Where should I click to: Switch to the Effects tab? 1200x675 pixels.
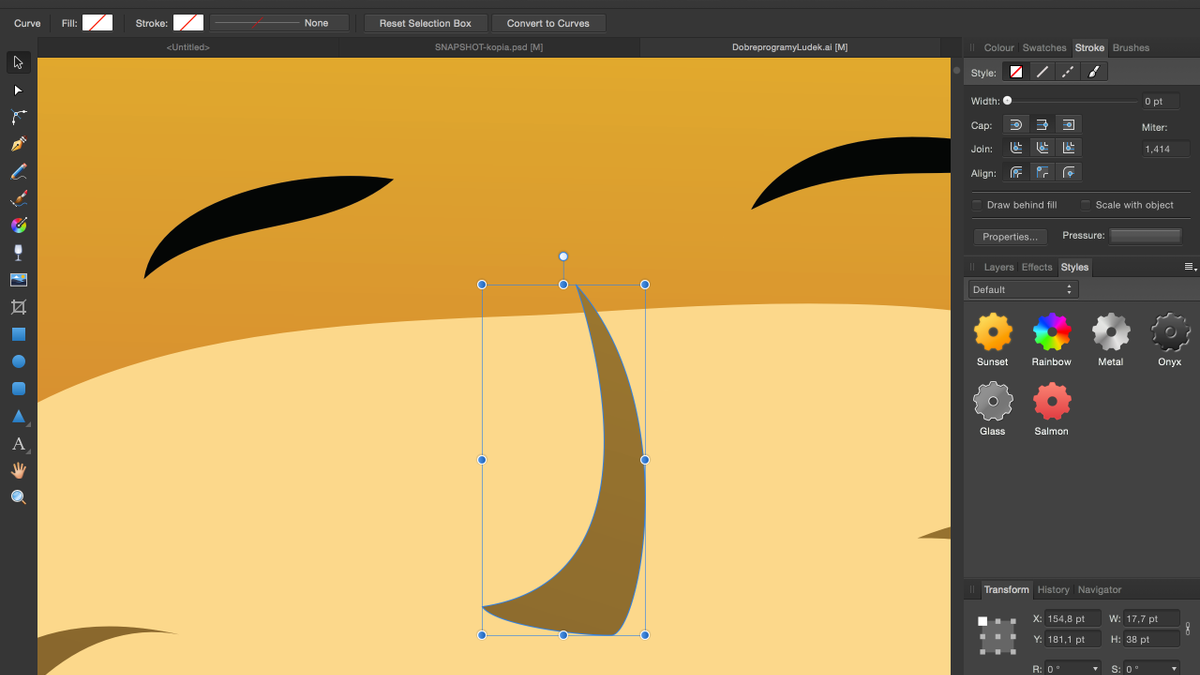(1037, 267)
